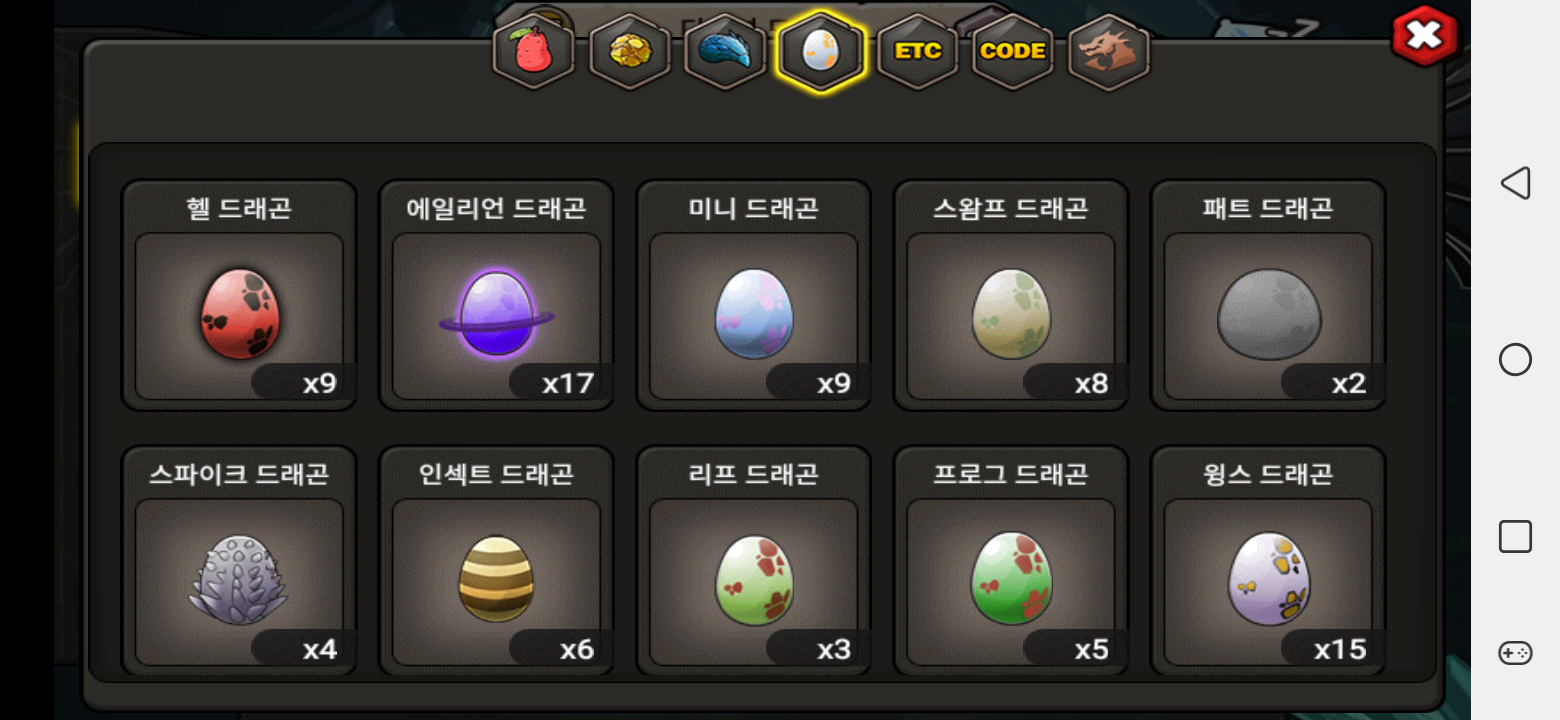Select the striped Insect Dragon egg

496,560
